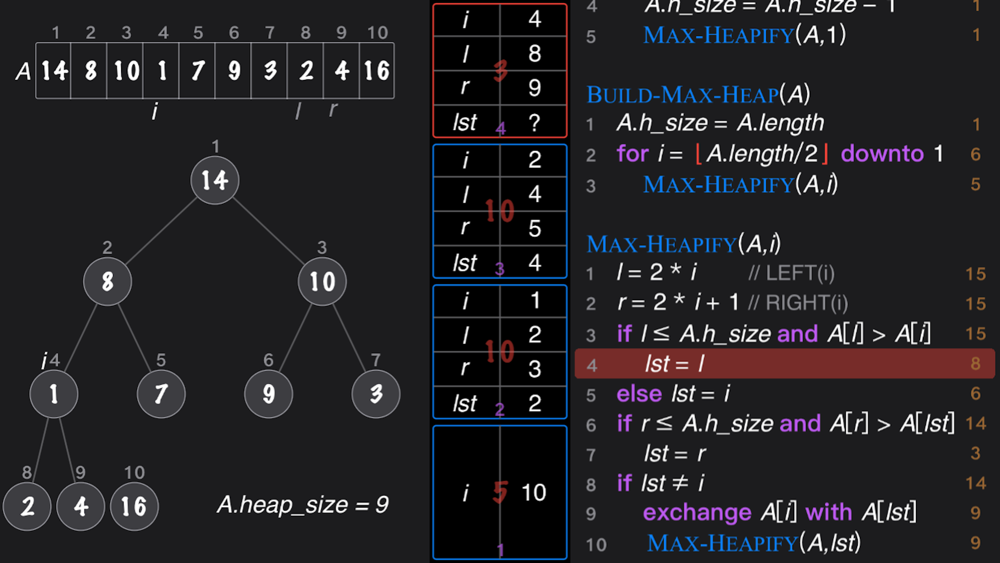Select the 'lst = r' line

[675, 453]
